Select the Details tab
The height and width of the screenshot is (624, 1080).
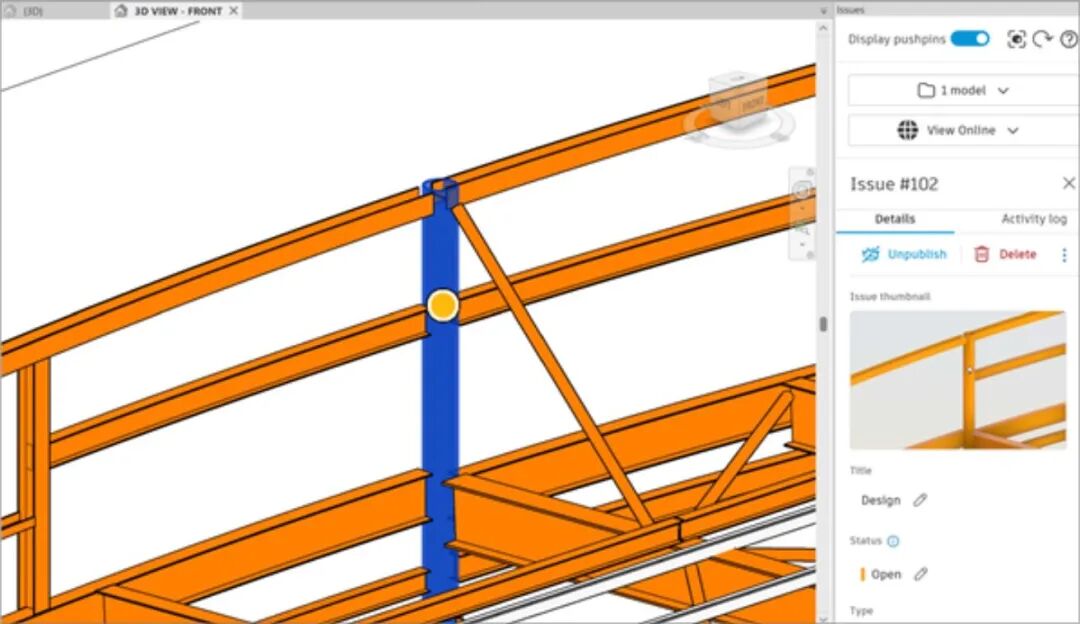894,219
